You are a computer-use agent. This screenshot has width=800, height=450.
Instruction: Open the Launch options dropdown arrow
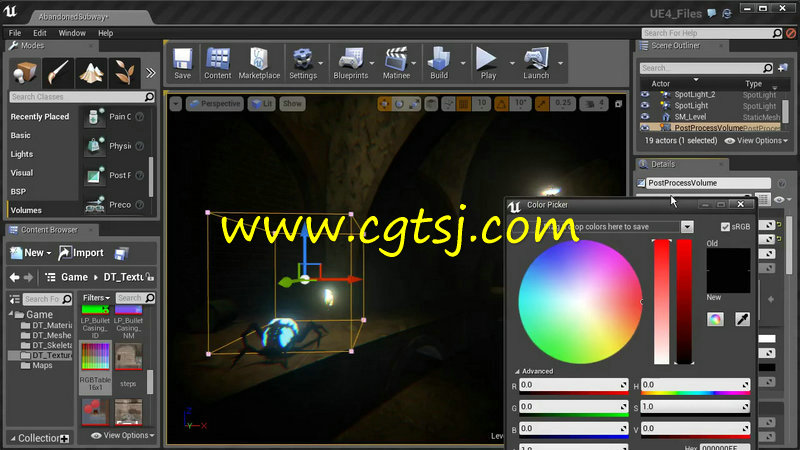(x=560, y=63)
